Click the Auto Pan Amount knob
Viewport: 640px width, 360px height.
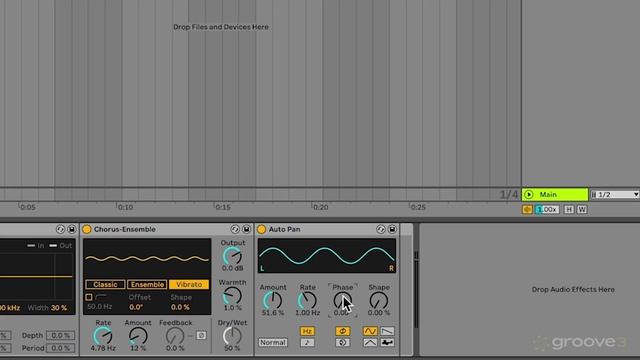click(x=273, y=300)
